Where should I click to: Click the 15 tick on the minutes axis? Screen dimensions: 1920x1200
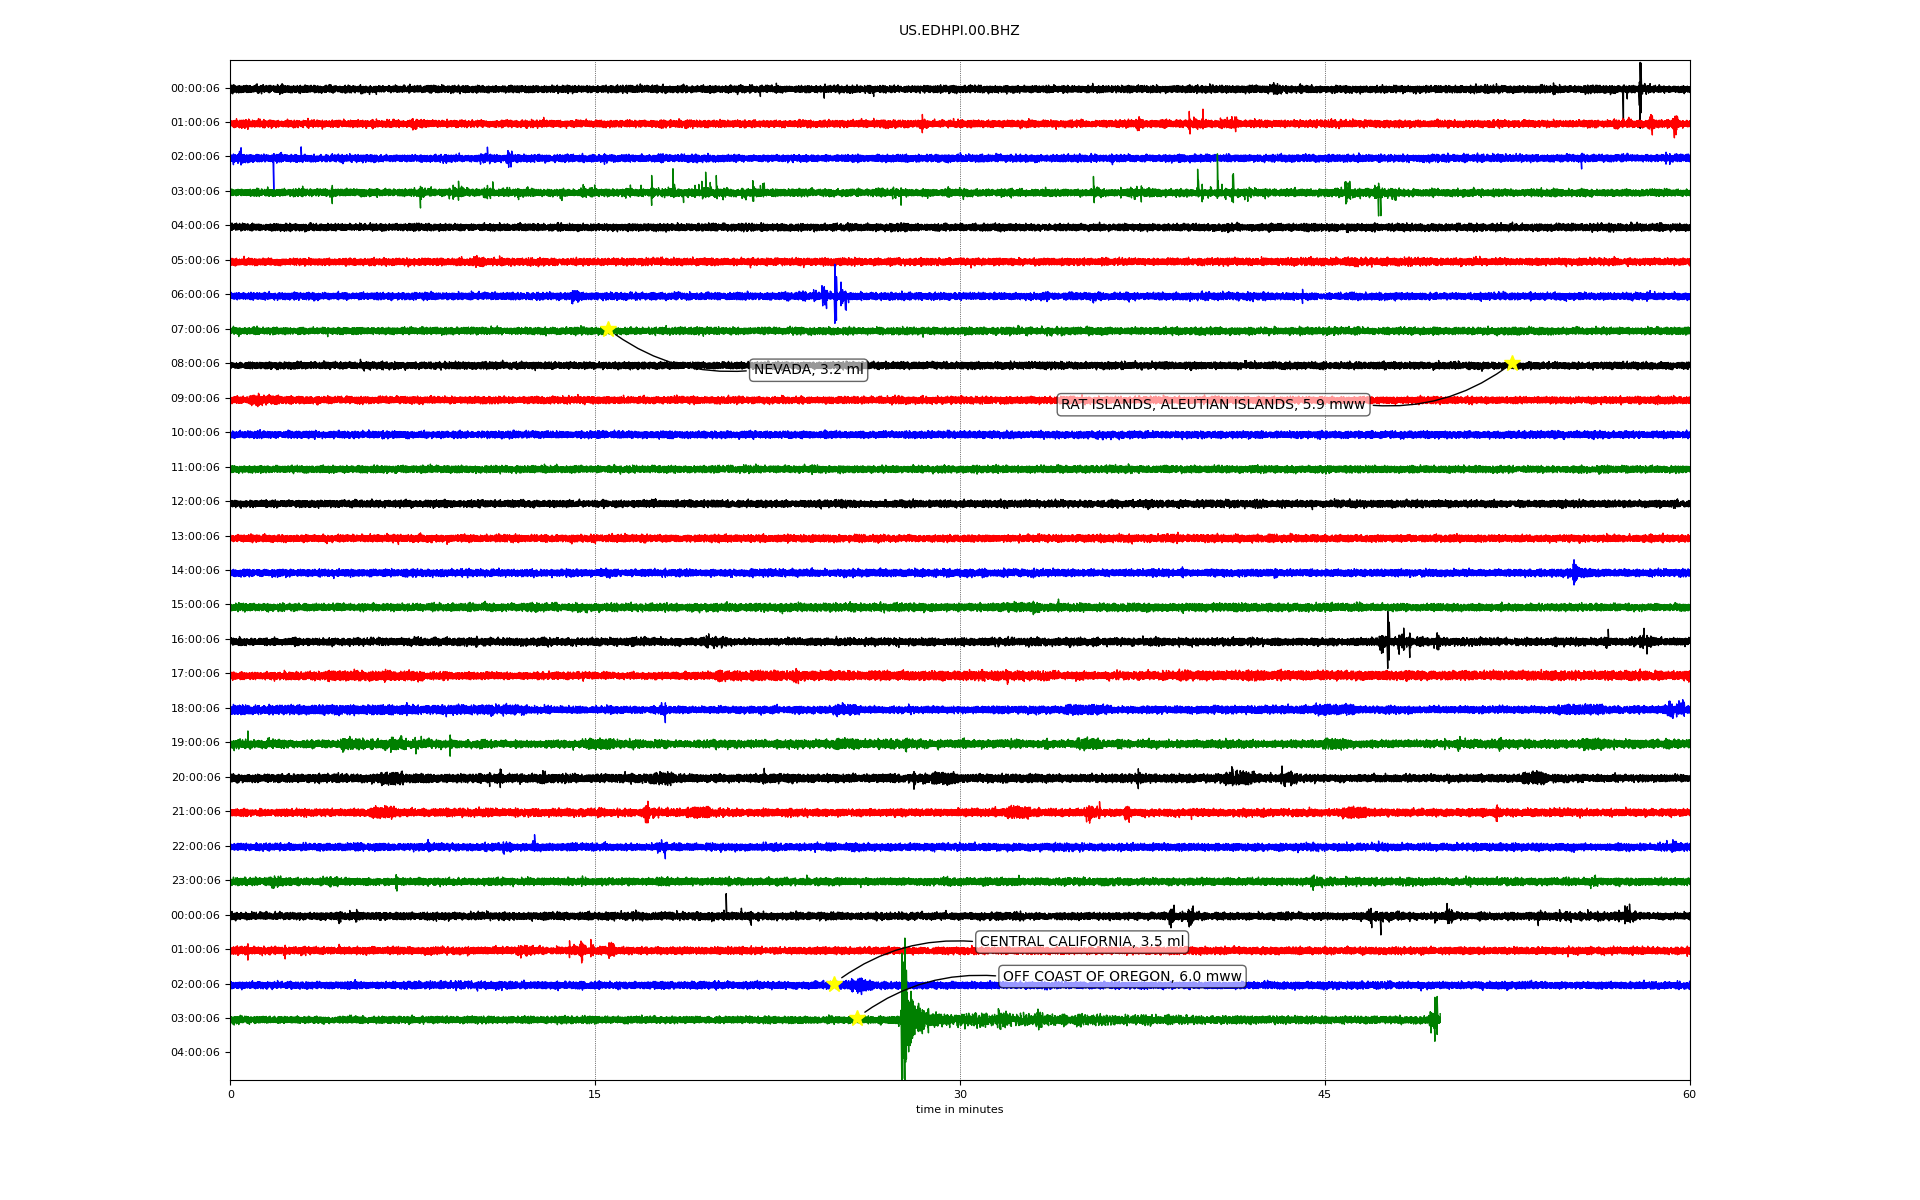tap(595, 1094)
